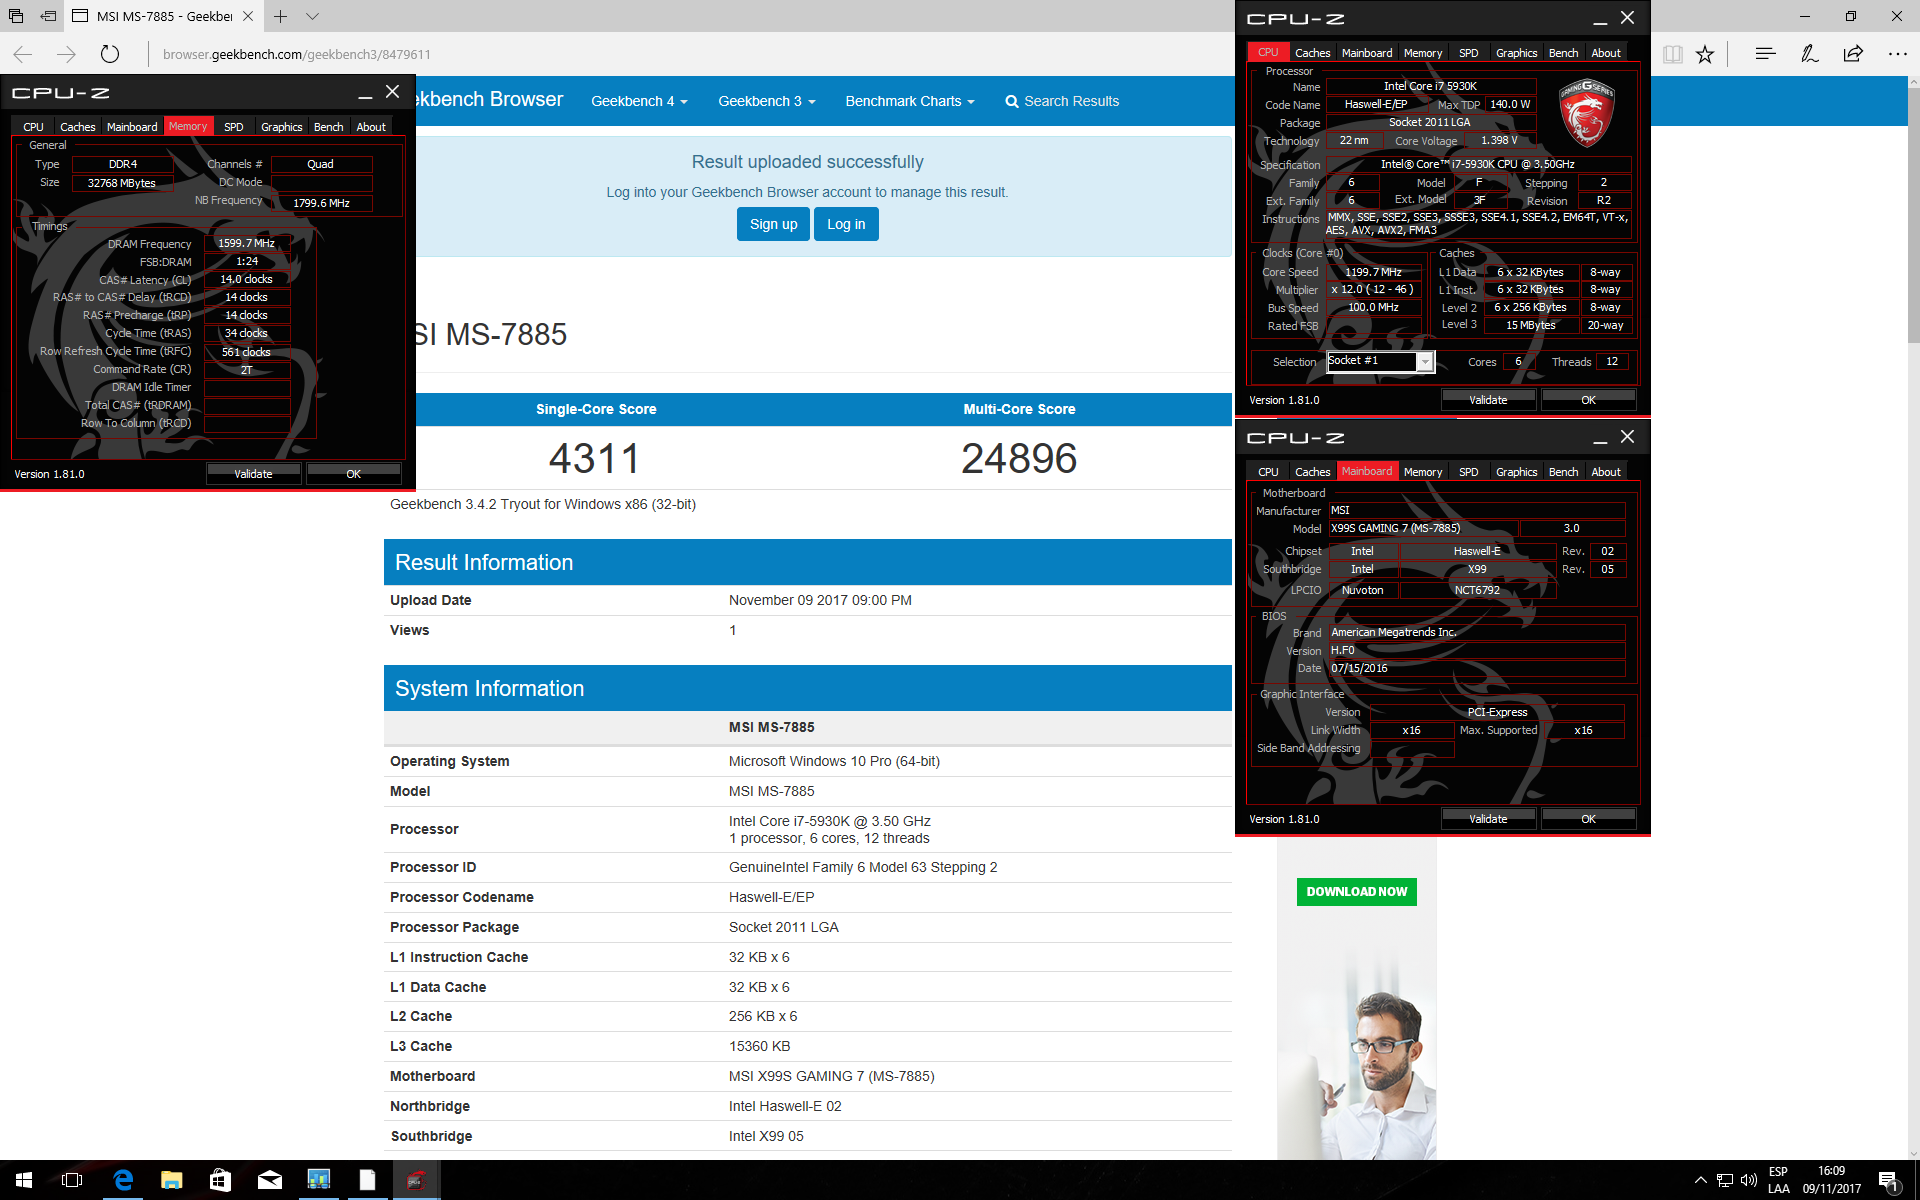Viewport: 1920px width, 1200px height.
Task: Click Geekbench Browser home link
Action: [x=489, y=99]
